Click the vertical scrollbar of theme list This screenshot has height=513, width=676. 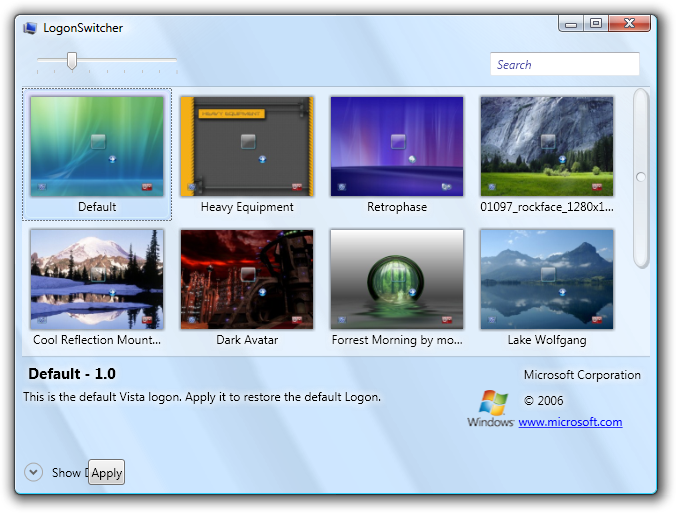(x=641, y=178)
